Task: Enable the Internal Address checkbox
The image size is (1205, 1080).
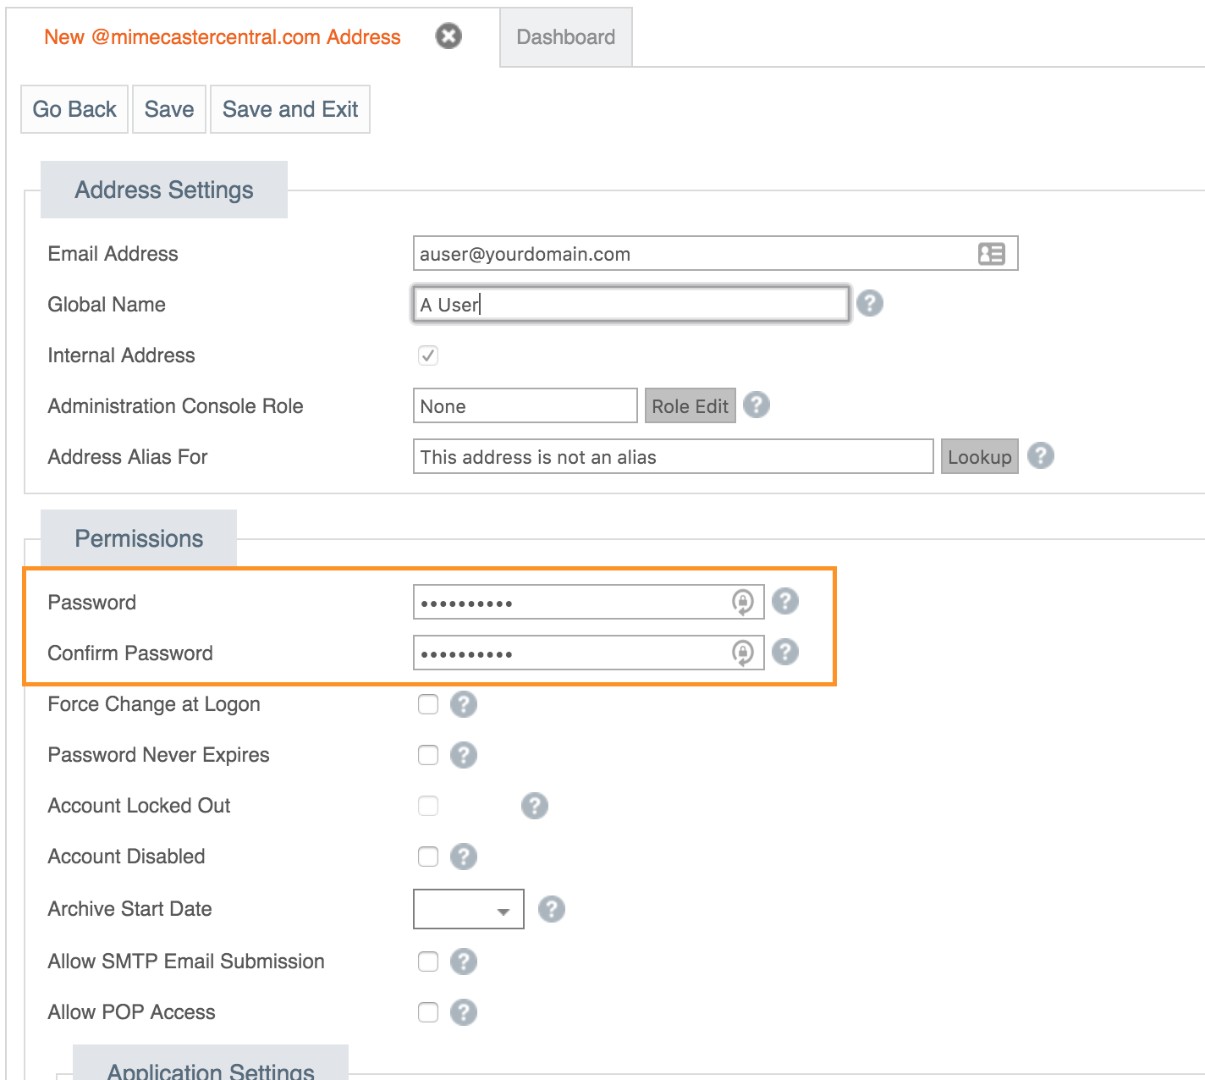Action: coord(428,355)
